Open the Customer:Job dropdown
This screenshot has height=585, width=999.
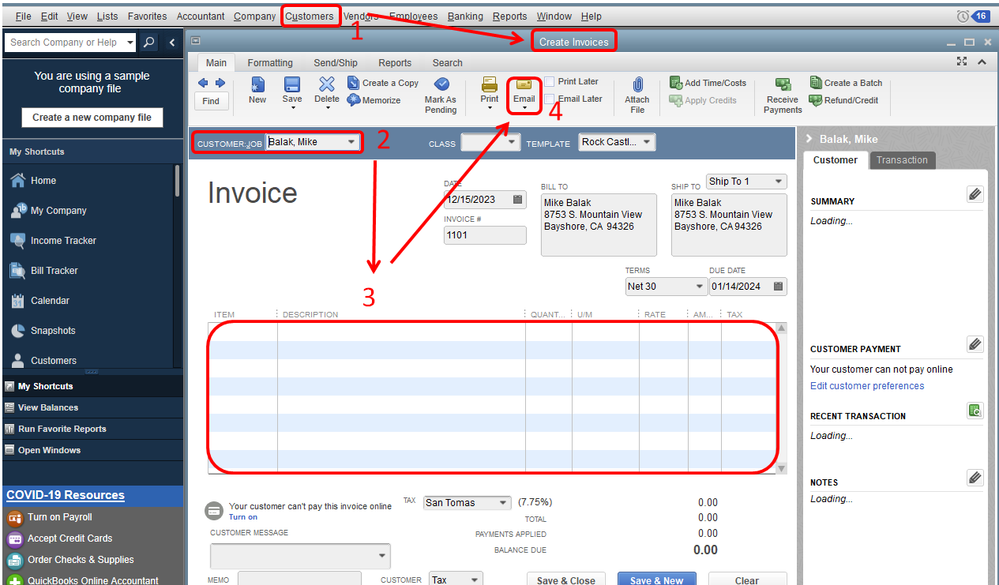(x=351, y=142)
